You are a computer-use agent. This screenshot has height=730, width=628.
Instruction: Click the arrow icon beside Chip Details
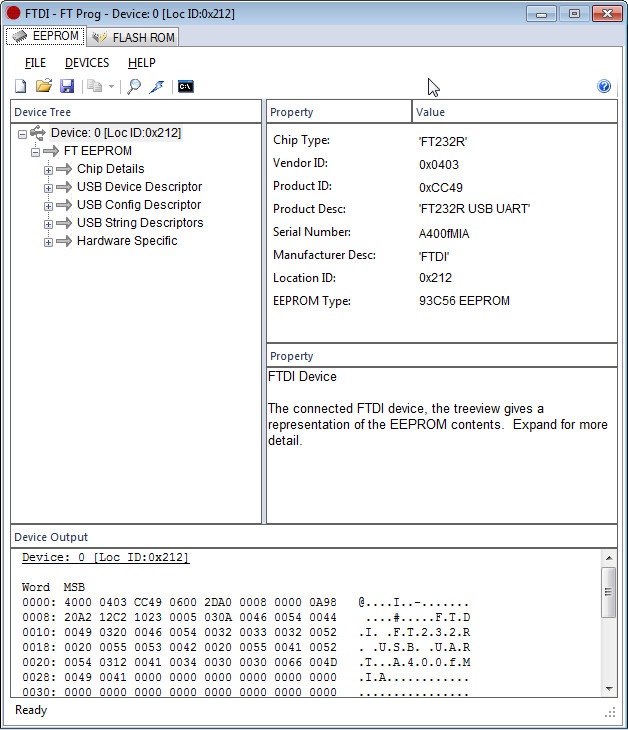tap(64, 169)
